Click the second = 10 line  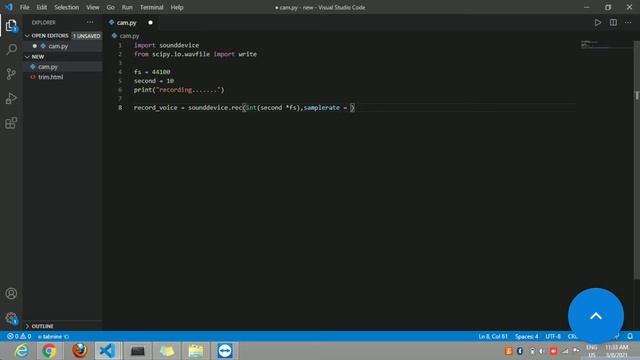154,81
